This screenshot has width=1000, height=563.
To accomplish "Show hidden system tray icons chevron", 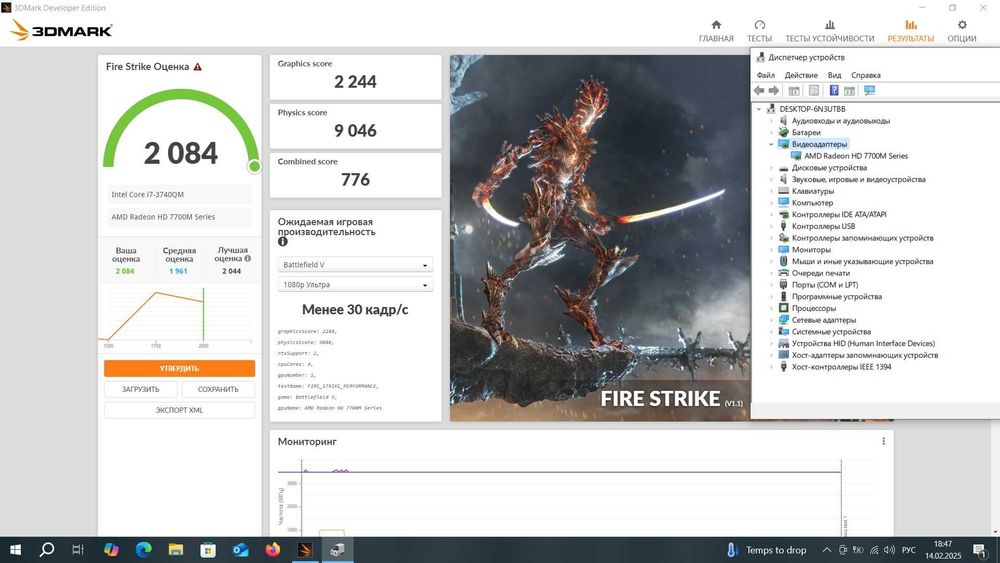I will click(x=827, y=550).
